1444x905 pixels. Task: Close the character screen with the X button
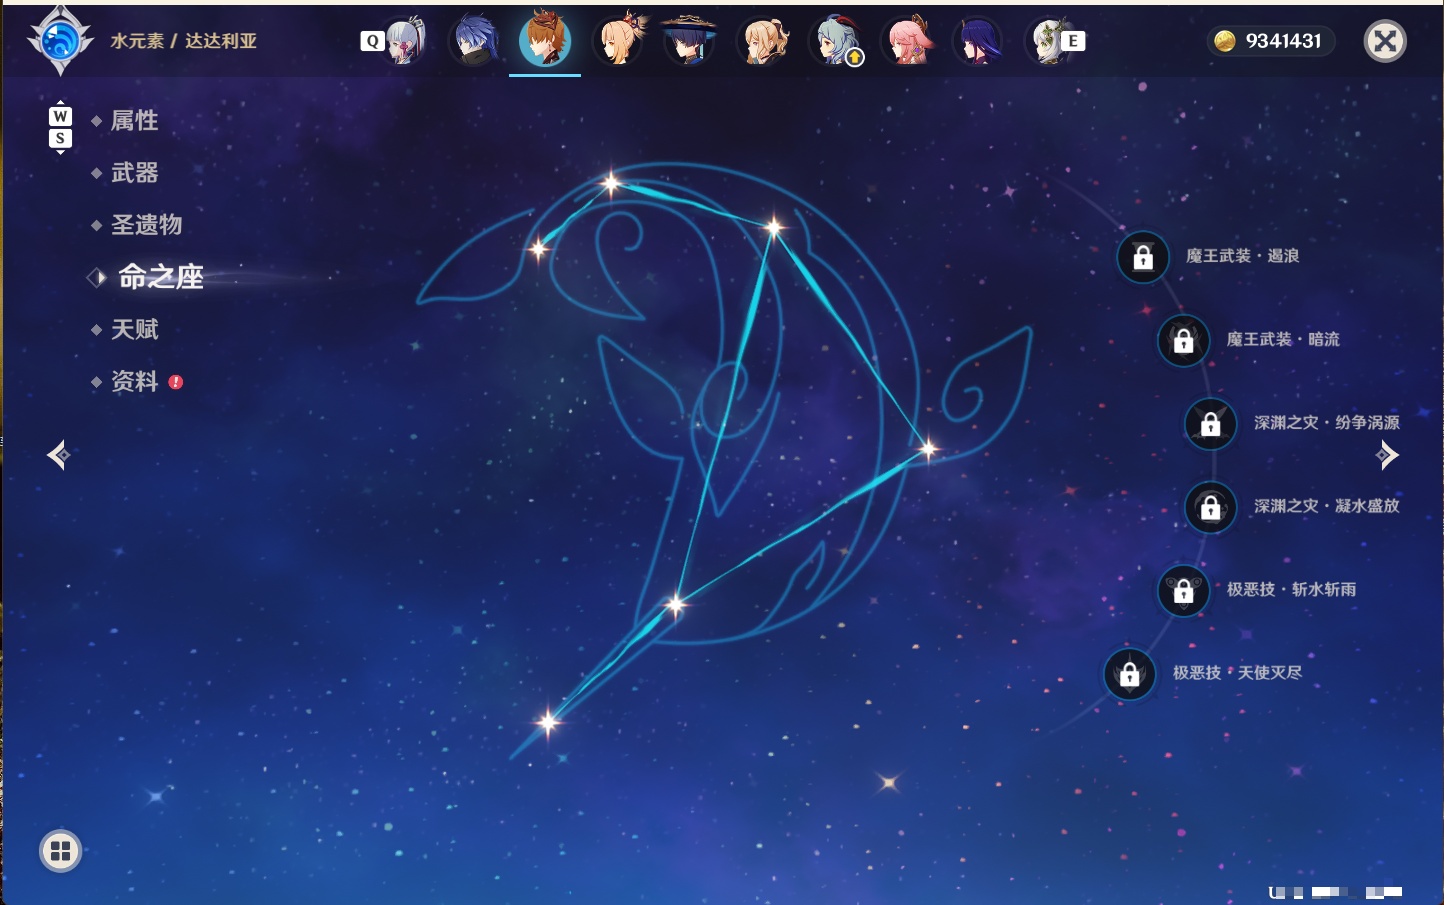[x=1385, y=41]
